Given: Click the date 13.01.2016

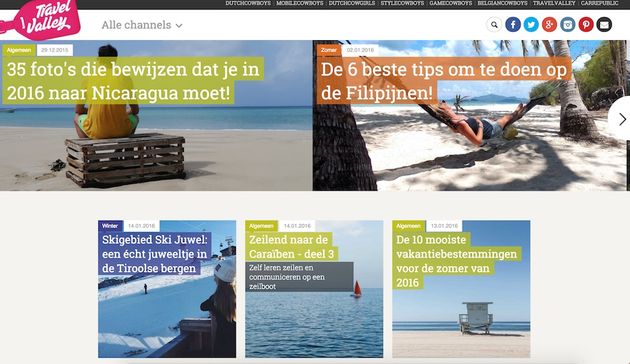Looking at the screenshot, I should (x=444, y=226).
